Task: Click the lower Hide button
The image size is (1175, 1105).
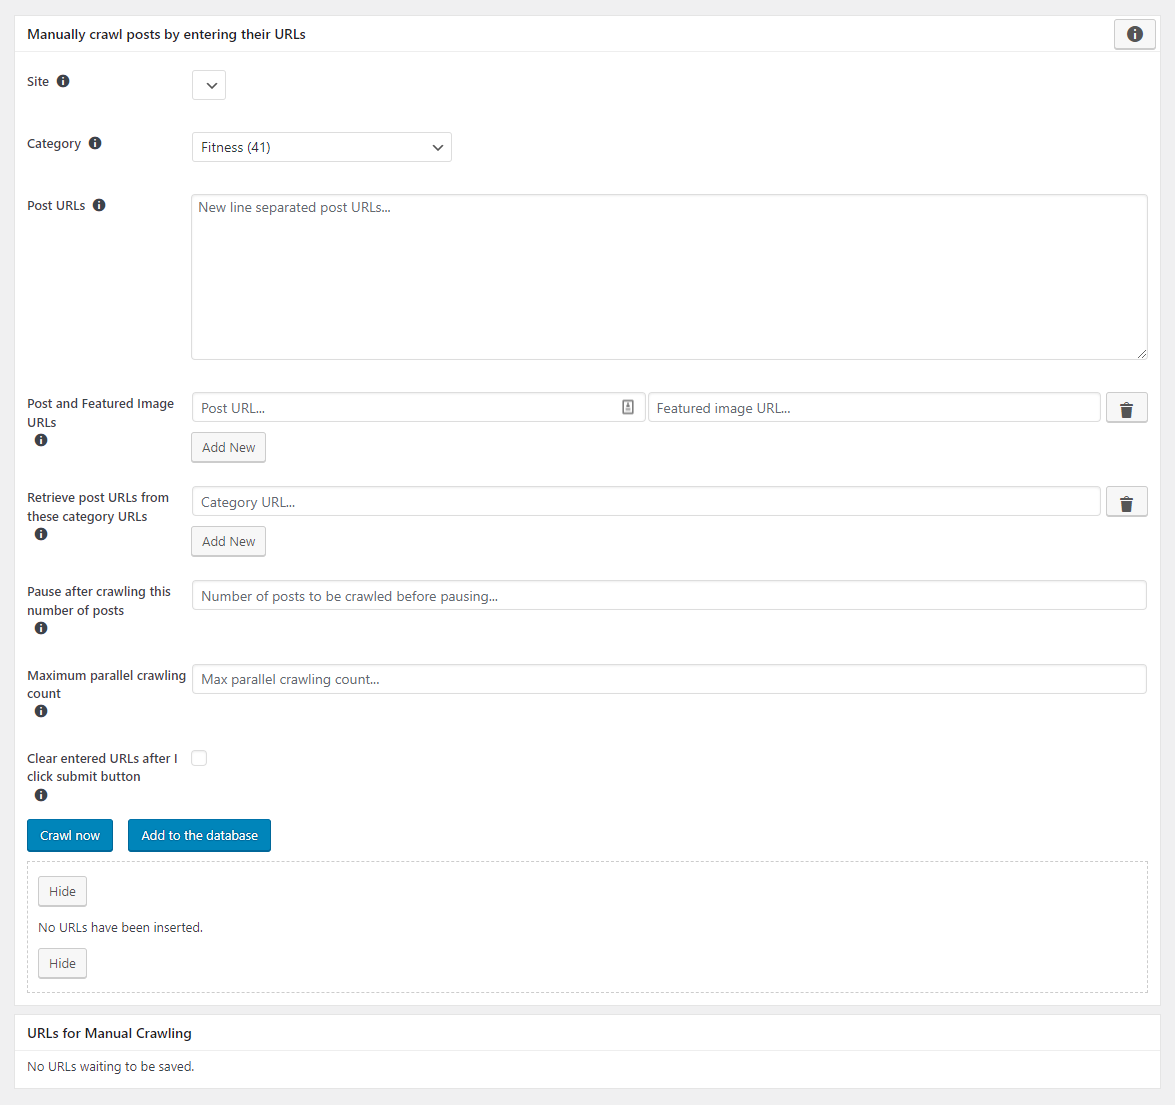Action: 62,963
